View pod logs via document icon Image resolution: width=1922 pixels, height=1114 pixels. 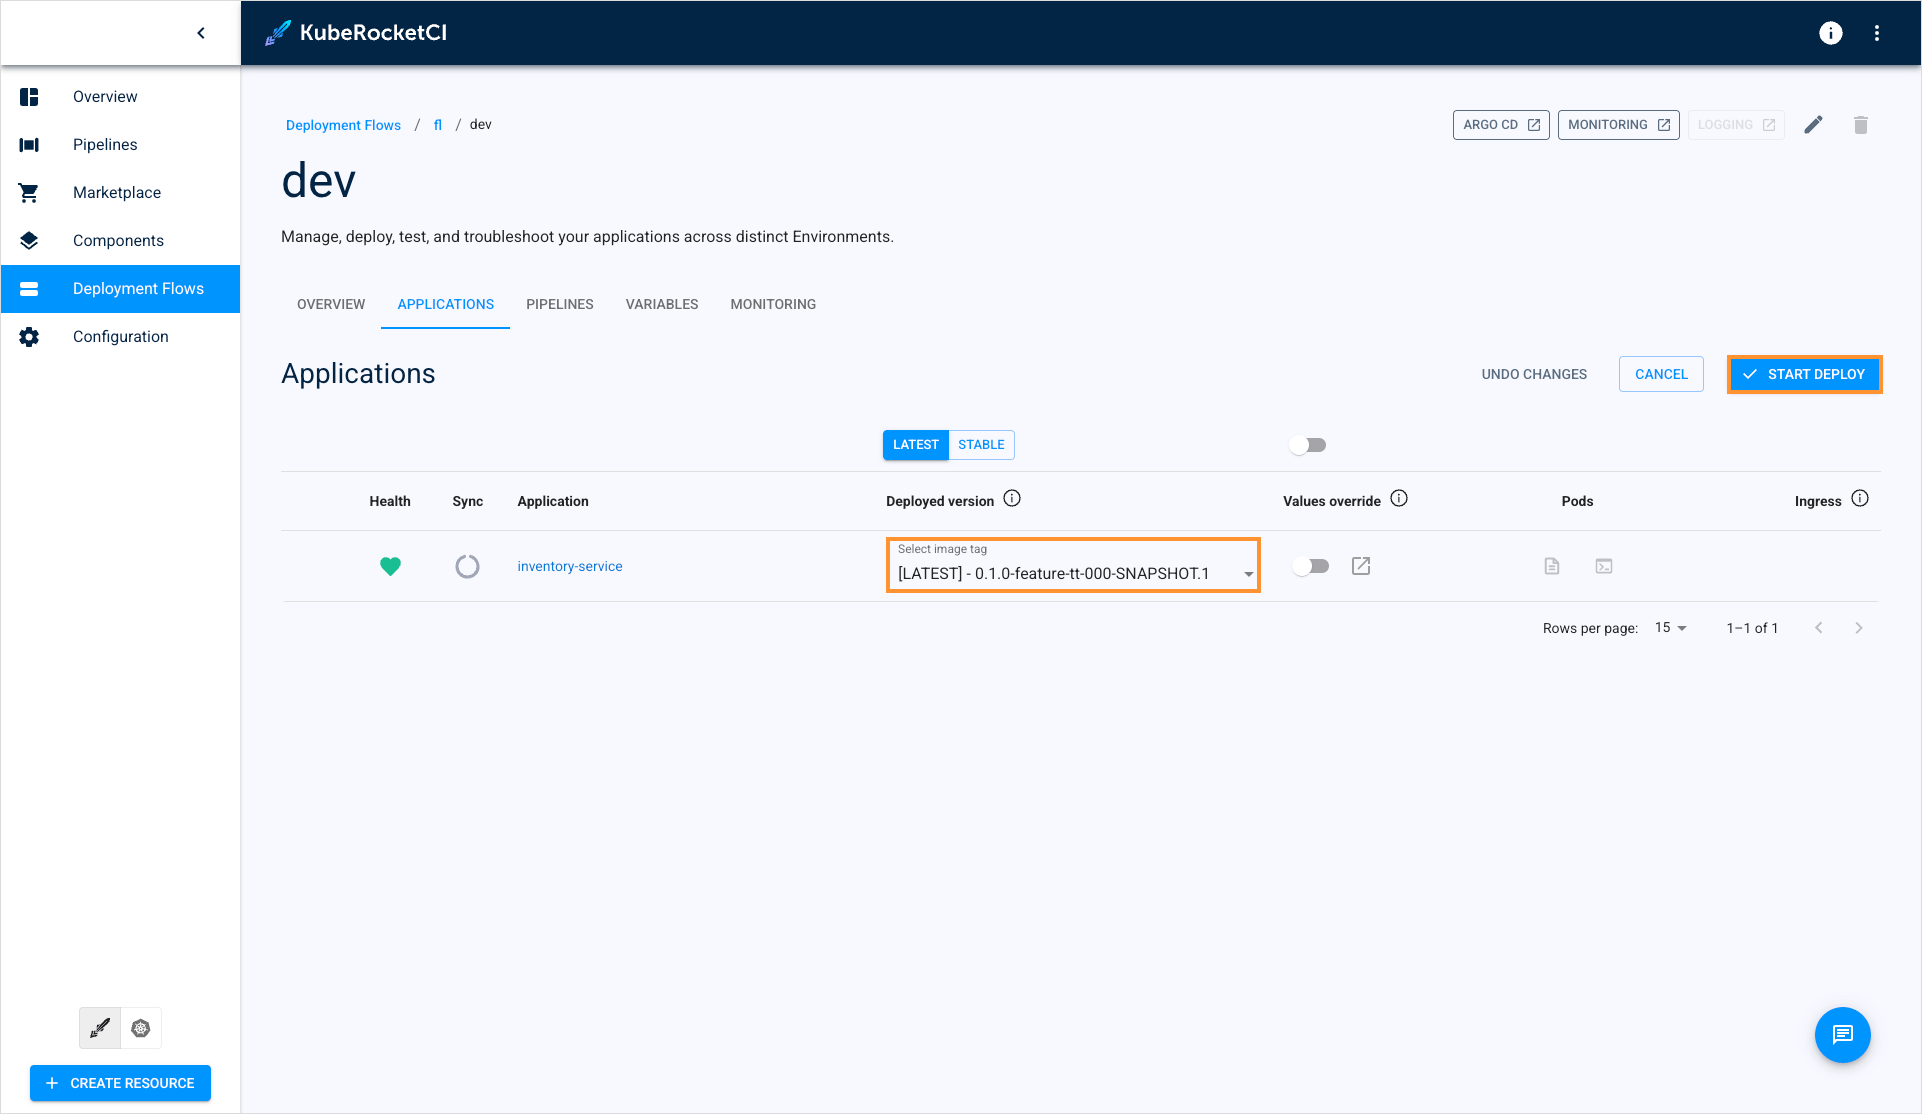point(1551,566)
